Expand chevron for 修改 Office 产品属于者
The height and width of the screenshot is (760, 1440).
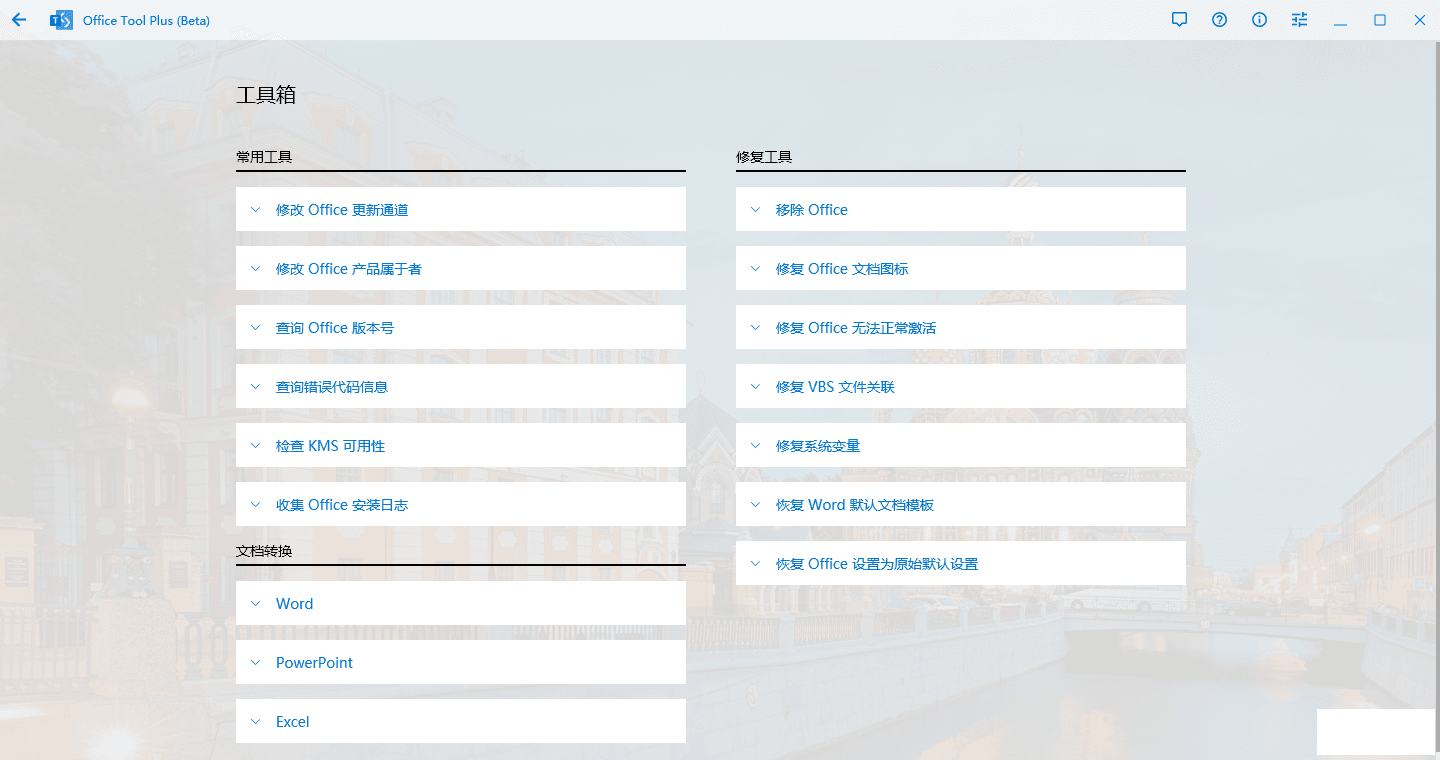[255, 269]
